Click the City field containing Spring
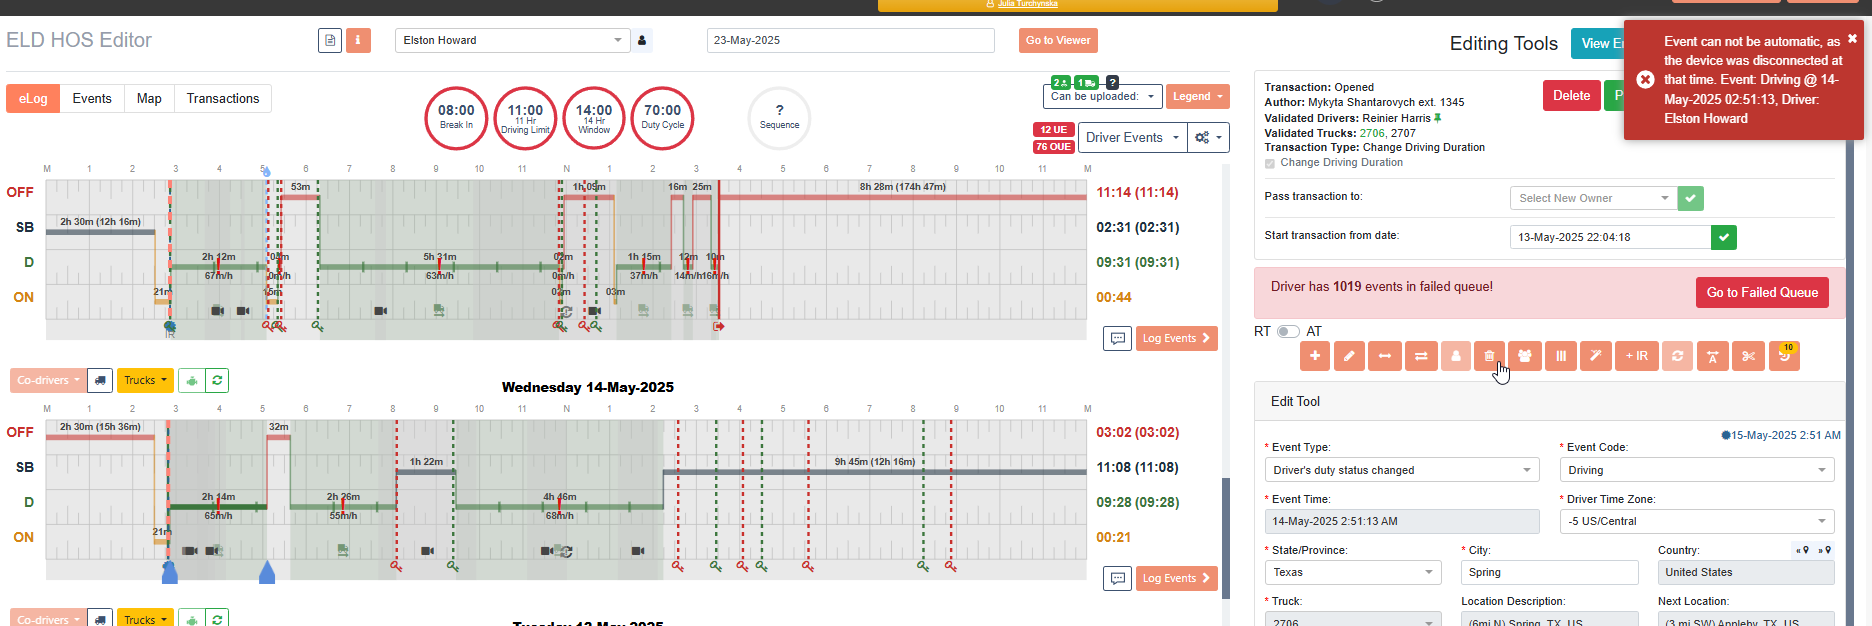1872x626 pixels. (1549, 572)
